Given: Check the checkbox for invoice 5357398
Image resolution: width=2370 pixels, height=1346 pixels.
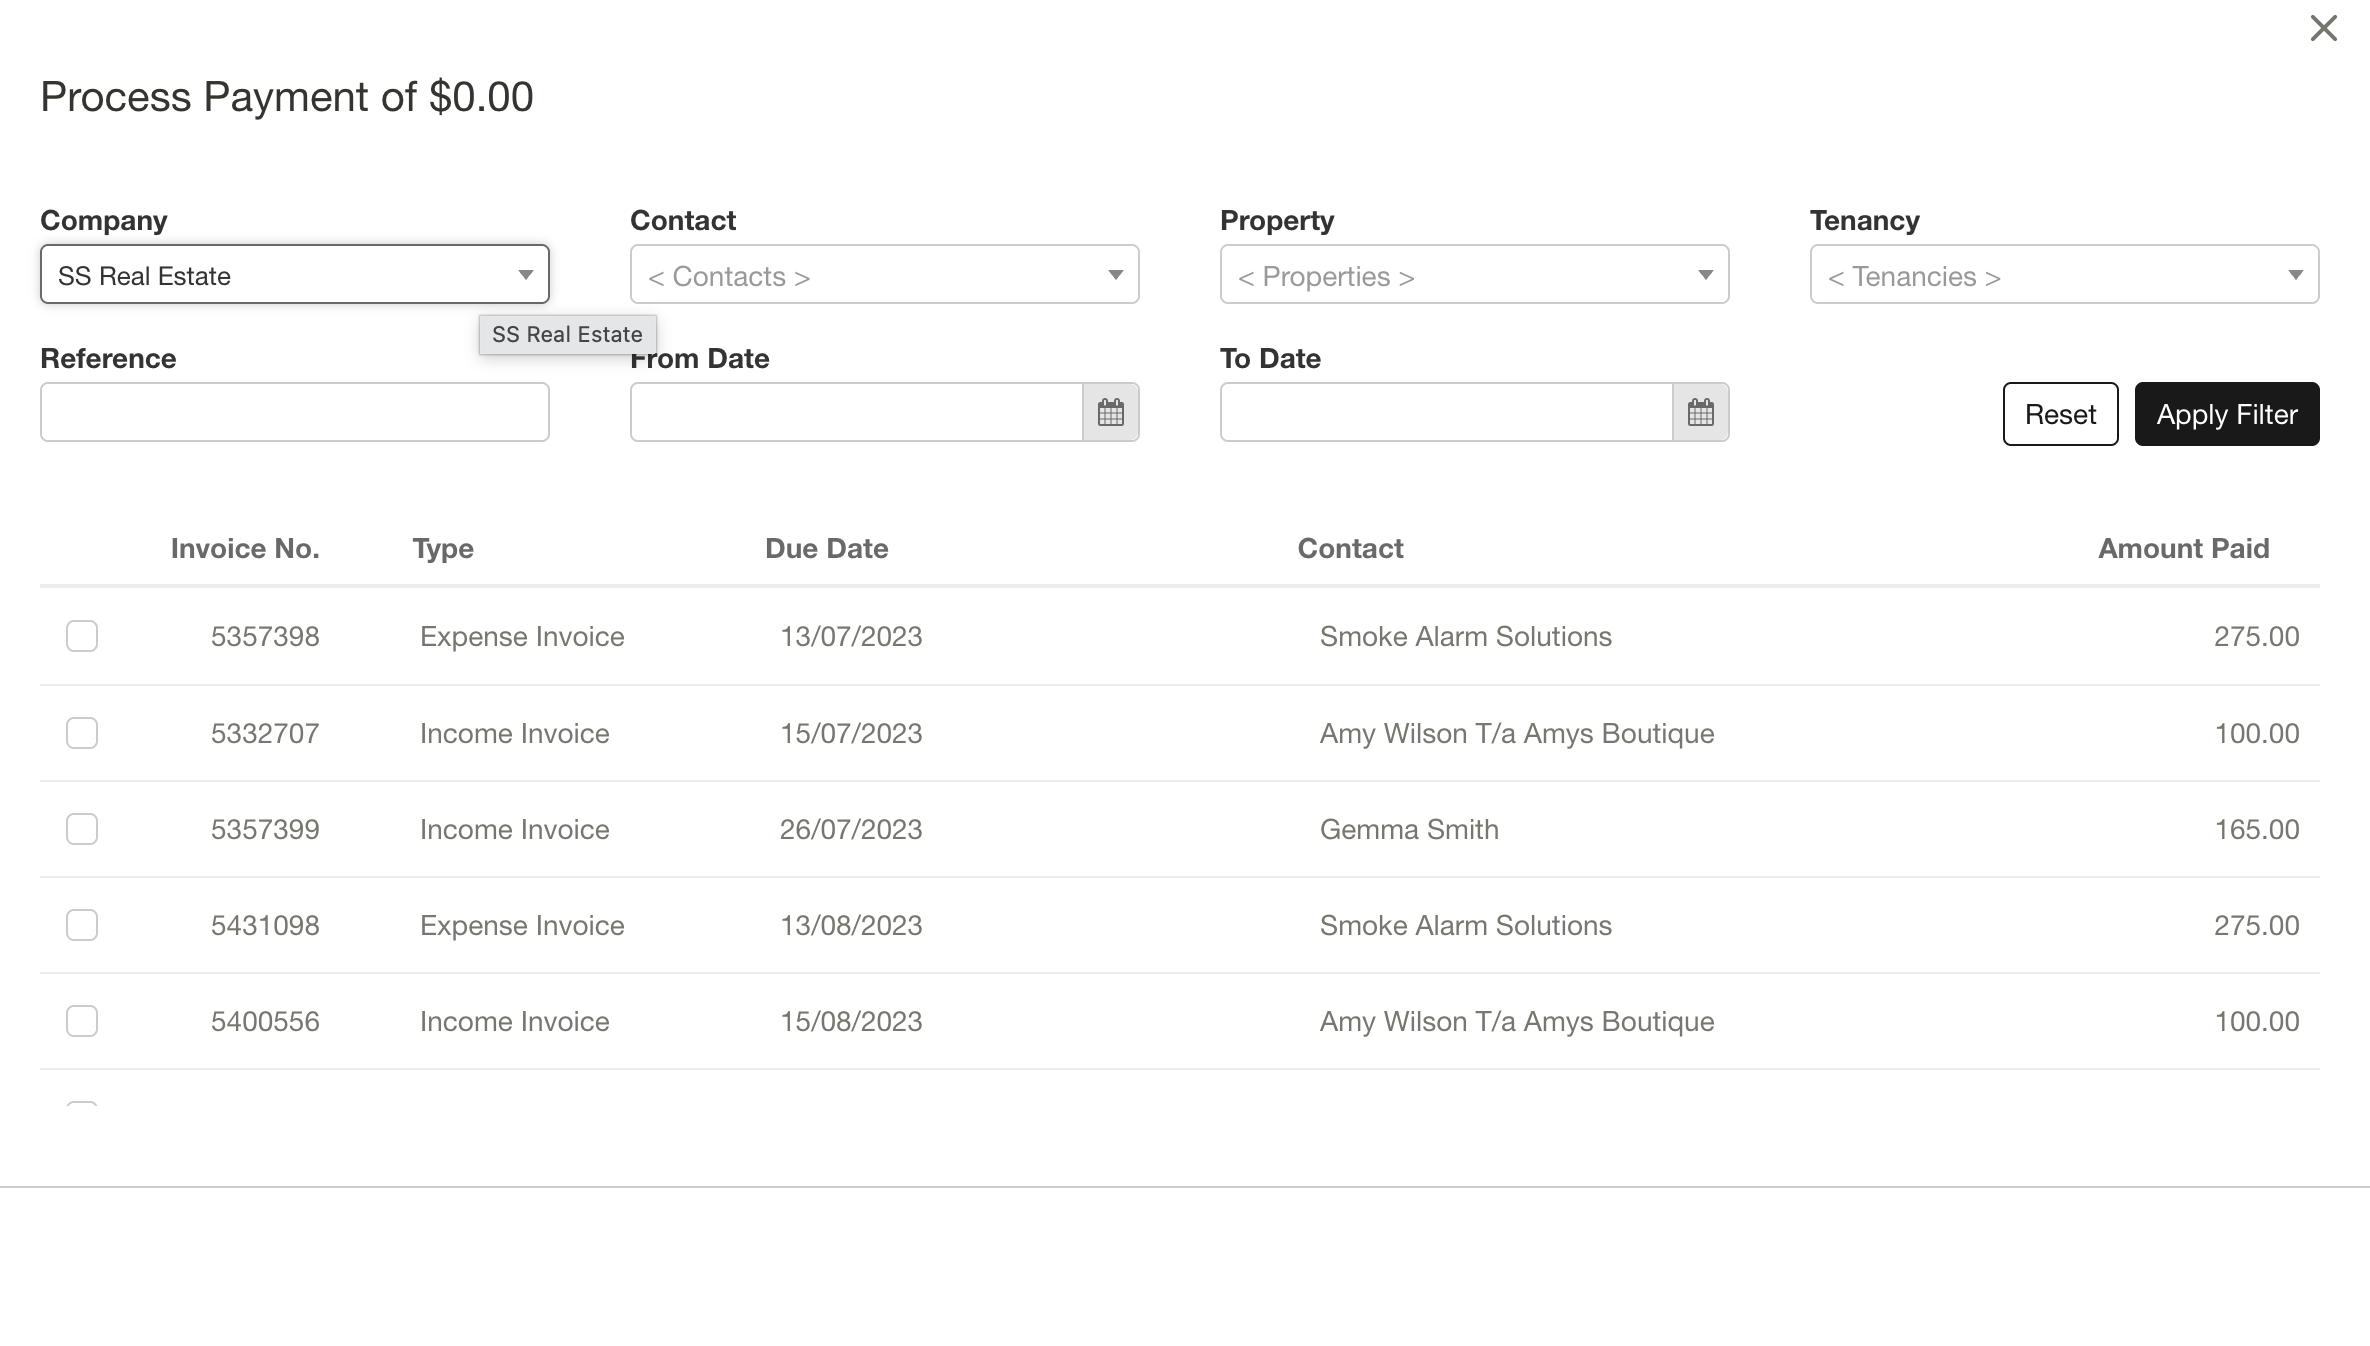Looking at the screenshot, I should click(81, 635).
